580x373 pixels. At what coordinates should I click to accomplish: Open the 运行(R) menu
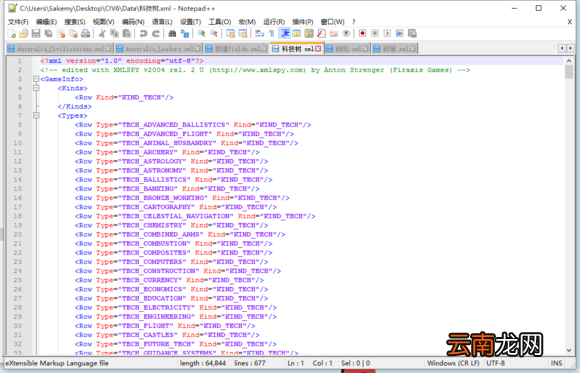click(274, 22)
